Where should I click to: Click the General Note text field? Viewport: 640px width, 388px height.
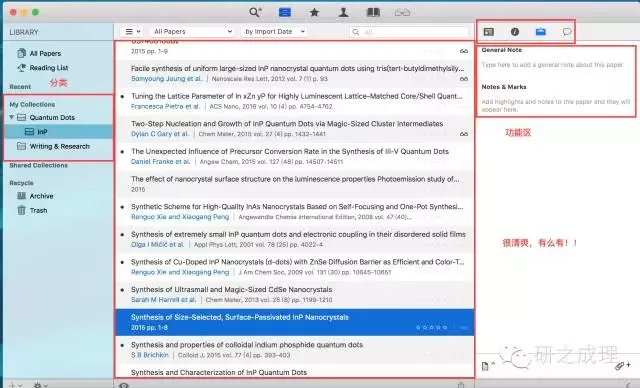(x=552, y=65)
